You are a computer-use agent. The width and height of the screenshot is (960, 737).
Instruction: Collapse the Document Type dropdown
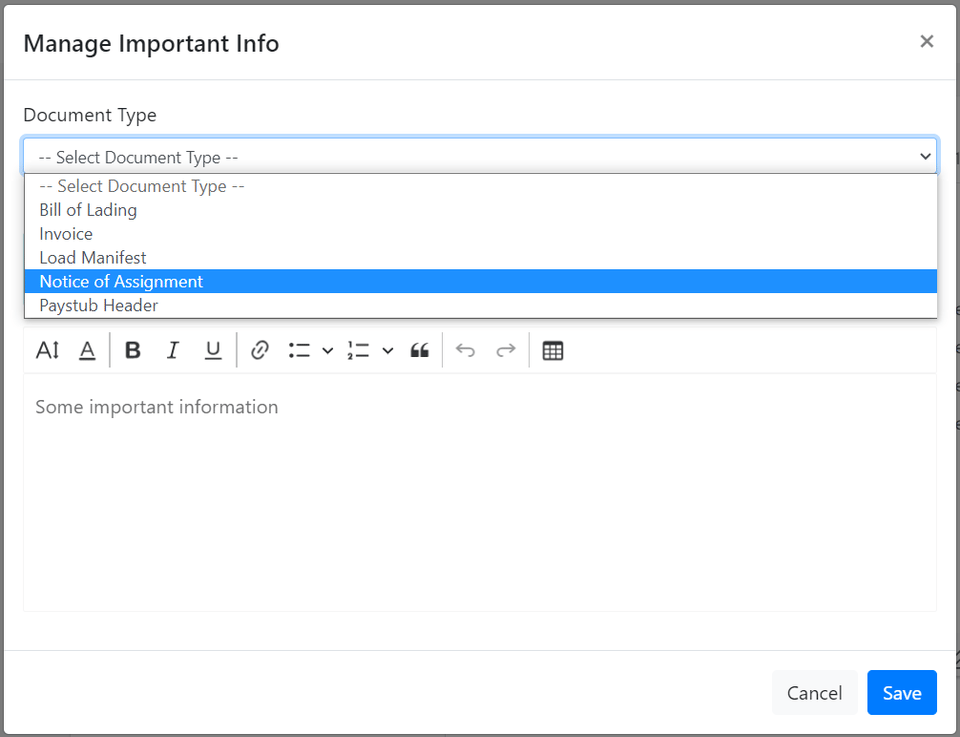point(480,157)
